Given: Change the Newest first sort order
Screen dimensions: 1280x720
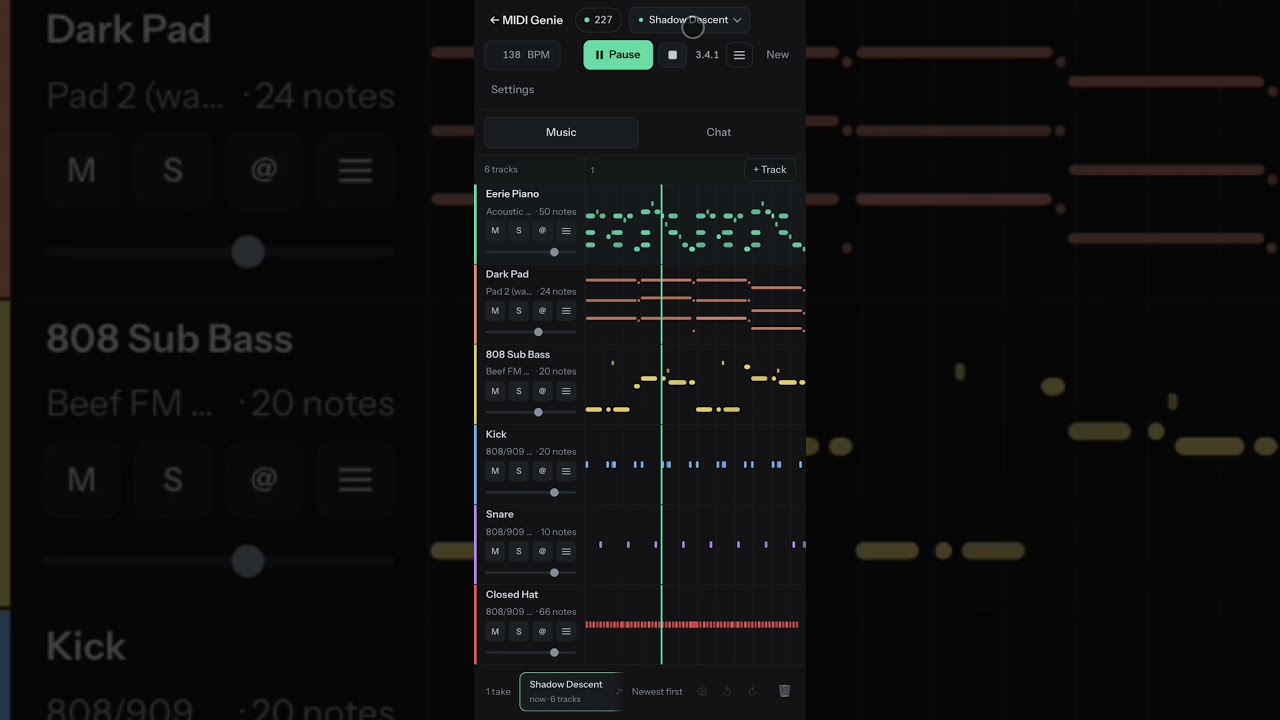Looking at the screenshot, I should 657,691.
